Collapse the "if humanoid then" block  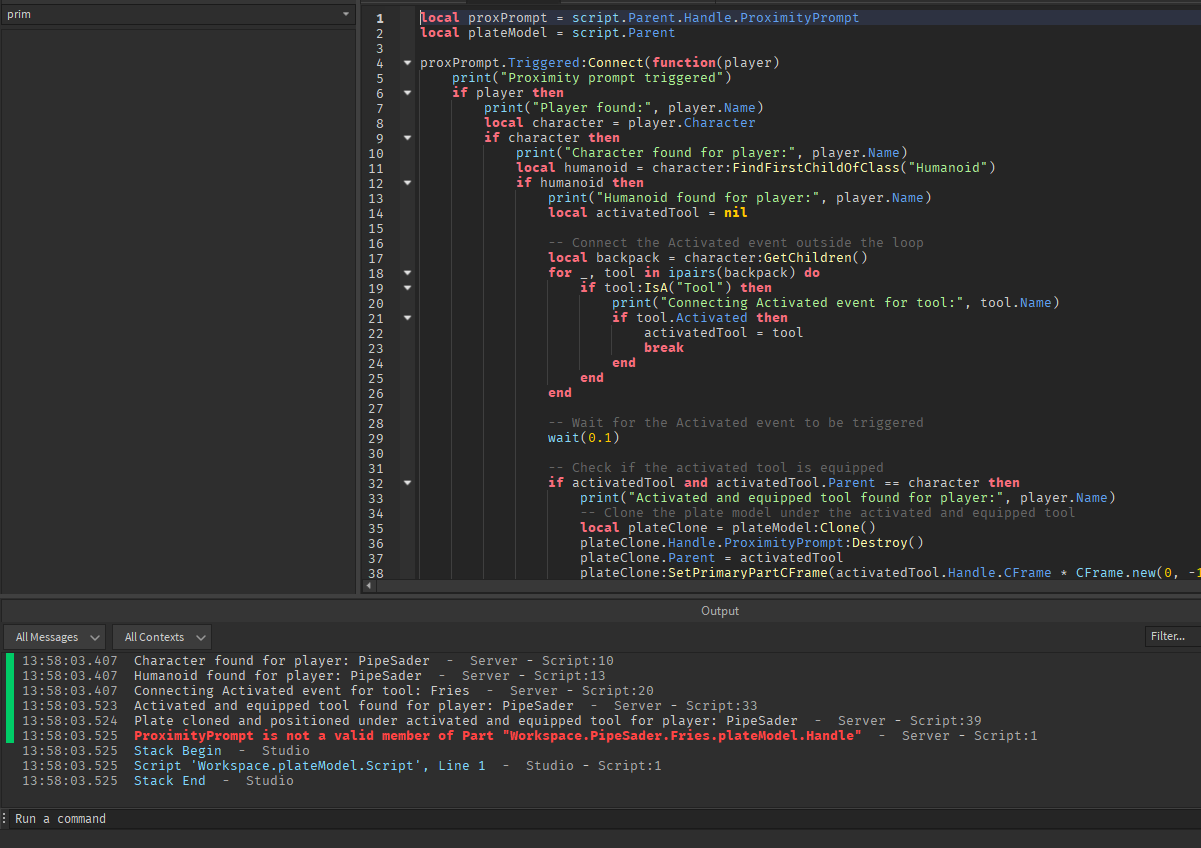point(407,182)
